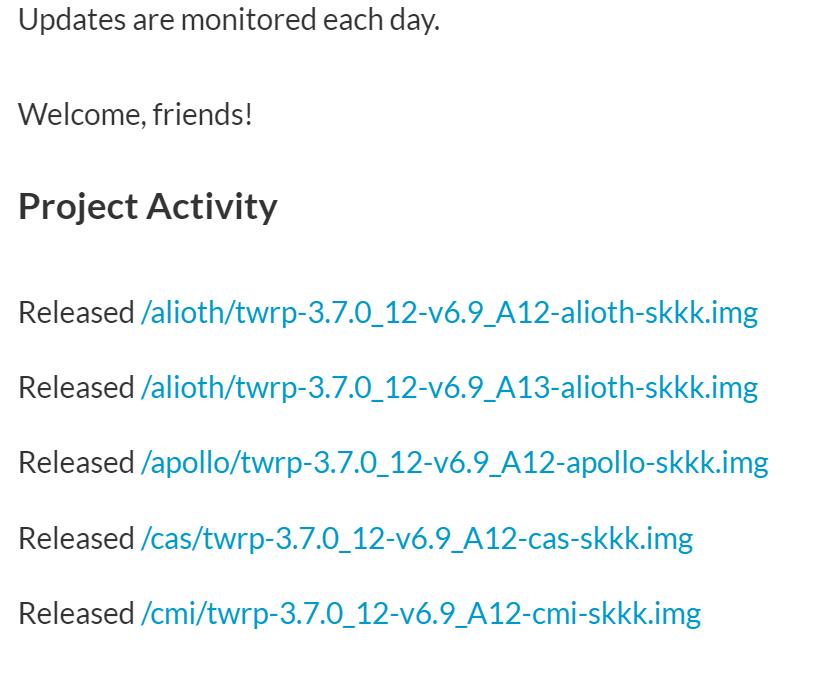Select the word 'Project' in the heading
The height and width of the screenshot is (676, 818).
pos(78,208)
